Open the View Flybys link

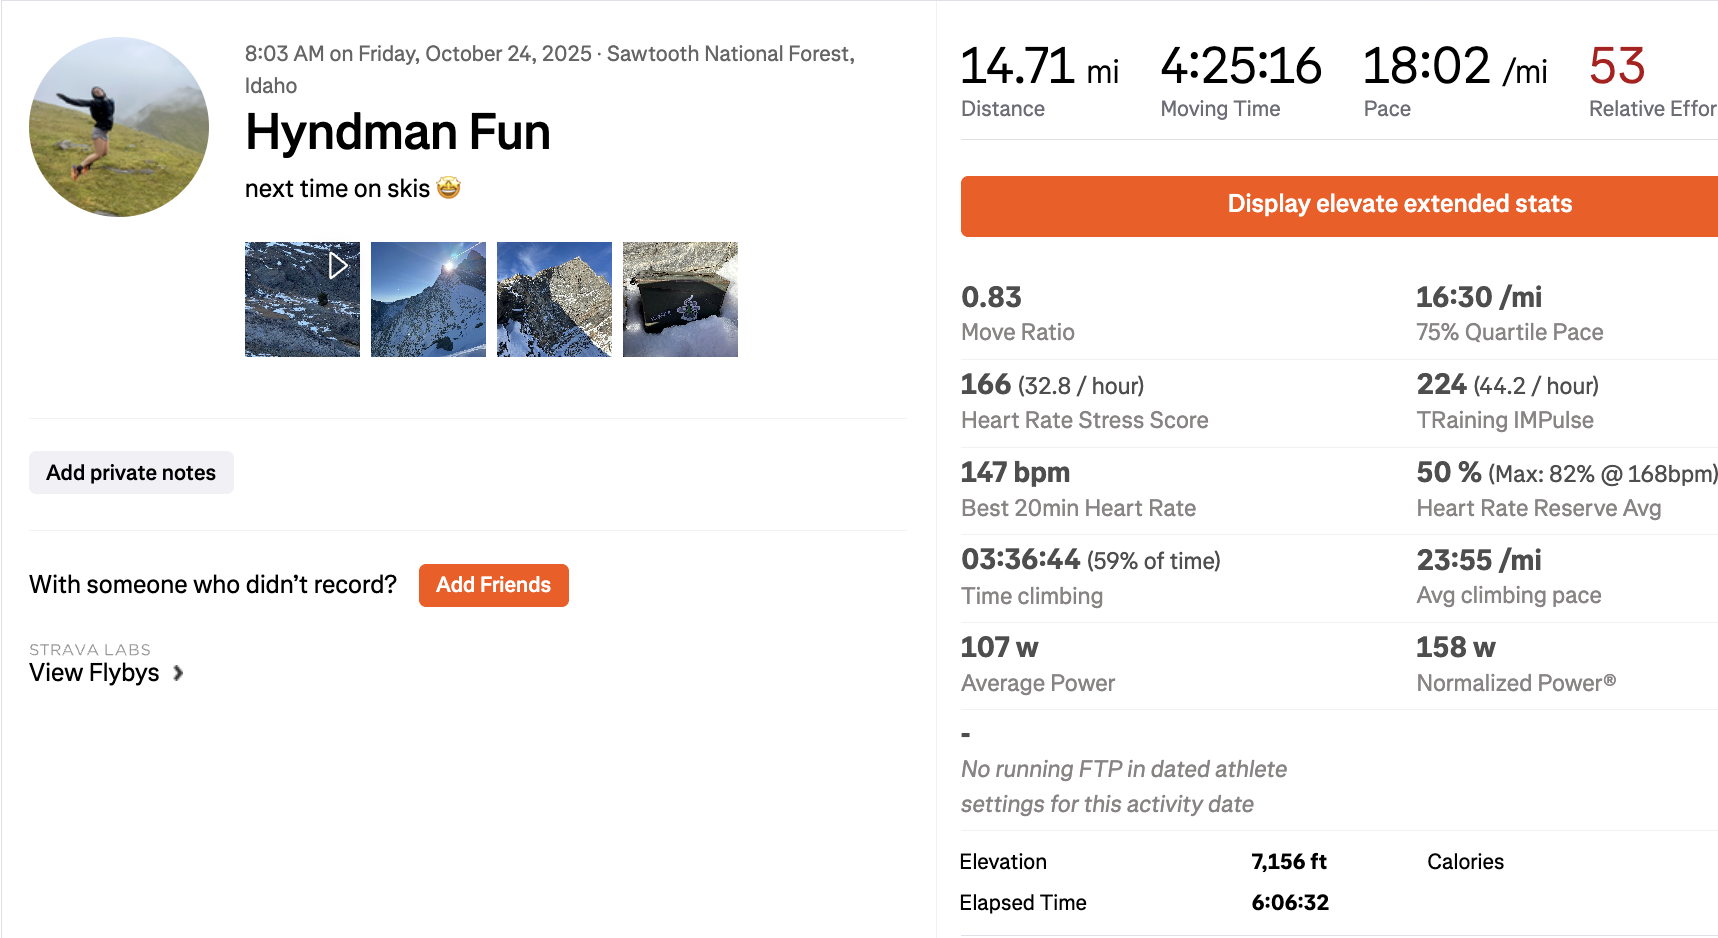[x=94, y=673]
